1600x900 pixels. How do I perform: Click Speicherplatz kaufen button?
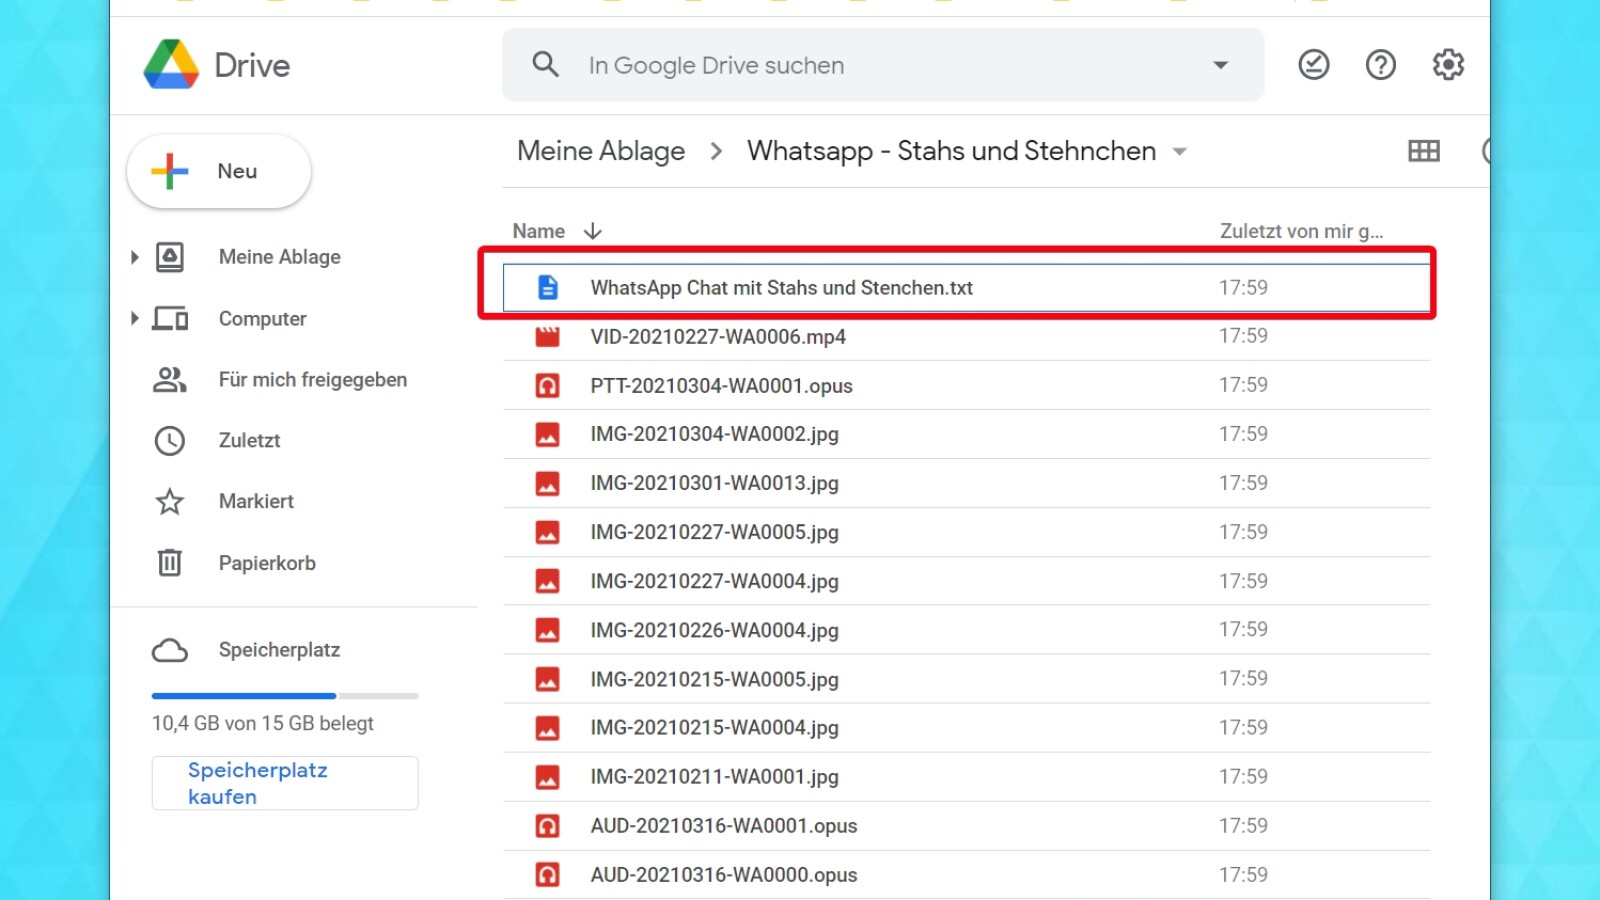tap(285, 783)
